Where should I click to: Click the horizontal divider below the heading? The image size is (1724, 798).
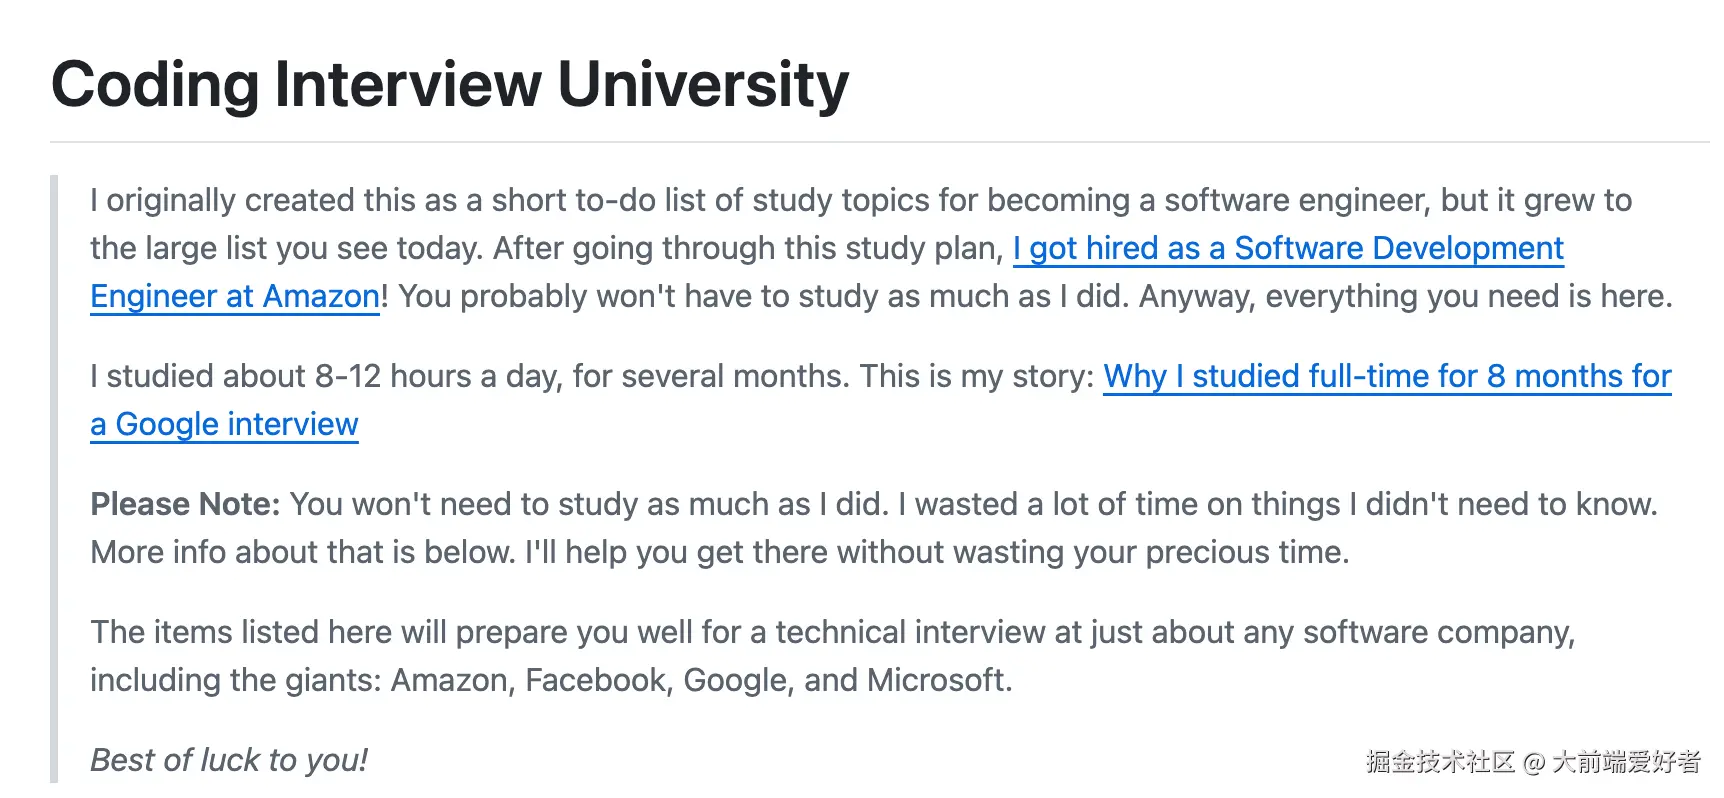[x=880, y=142]
